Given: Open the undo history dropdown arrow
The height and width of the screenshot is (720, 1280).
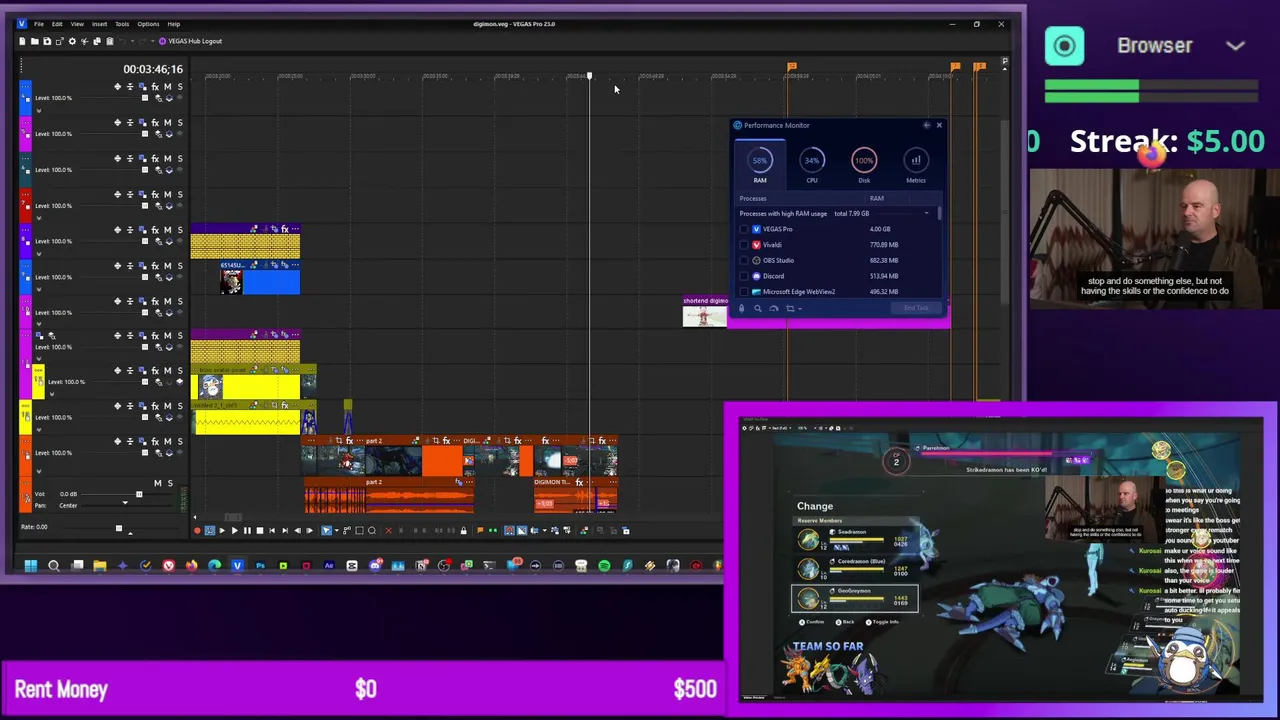Looking at the screenshot, I should click(133, 41).
